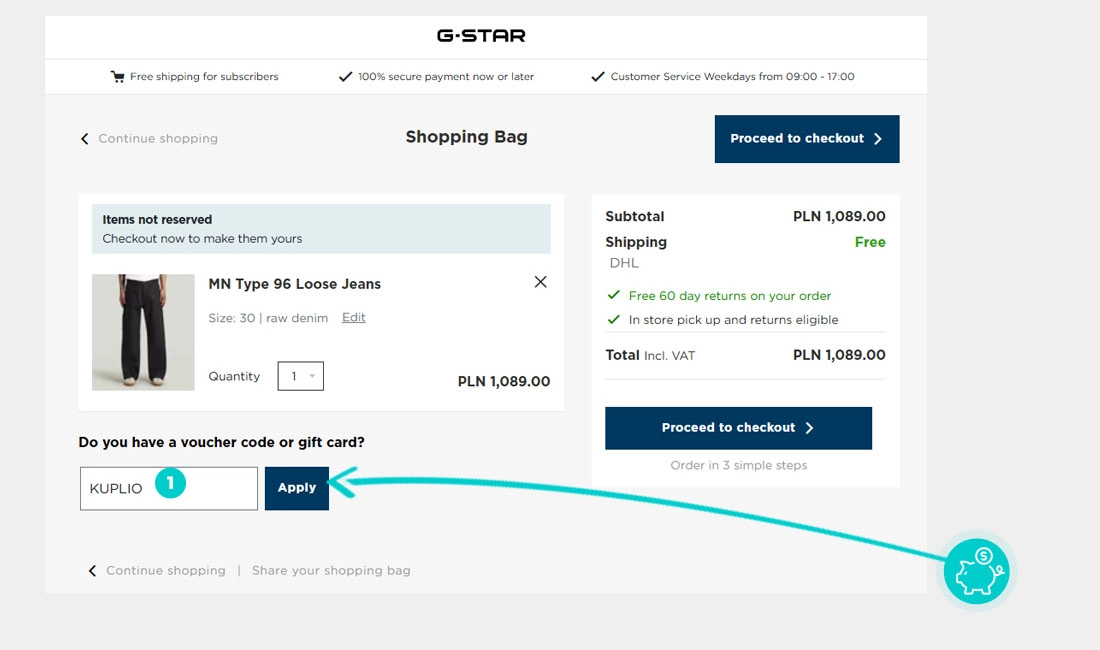Image resolution: width=1100 pixels, height=650 pixels.
Task: Click the secure payment checkmark icon
Action: [345, 77]
